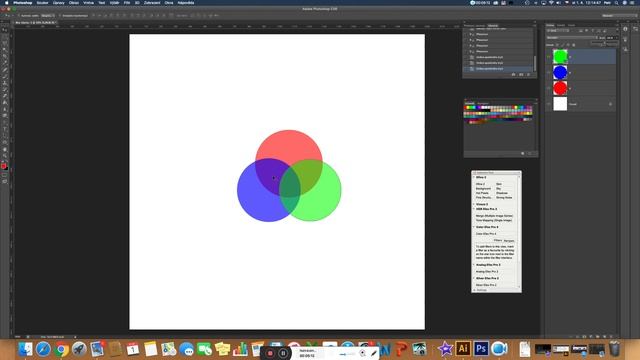Stop the screen recording

(x=270, y=353)
